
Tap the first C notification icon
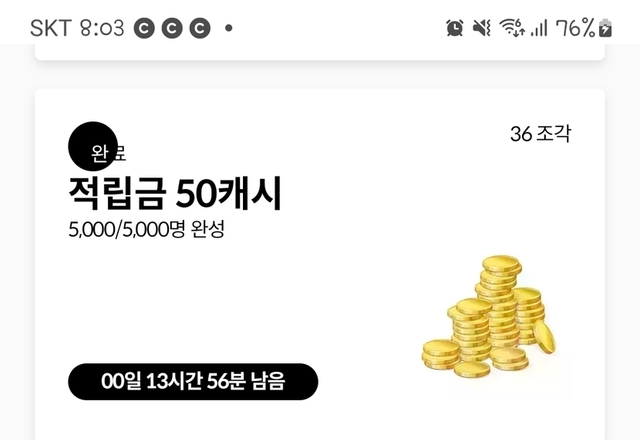tap(144, 28)
